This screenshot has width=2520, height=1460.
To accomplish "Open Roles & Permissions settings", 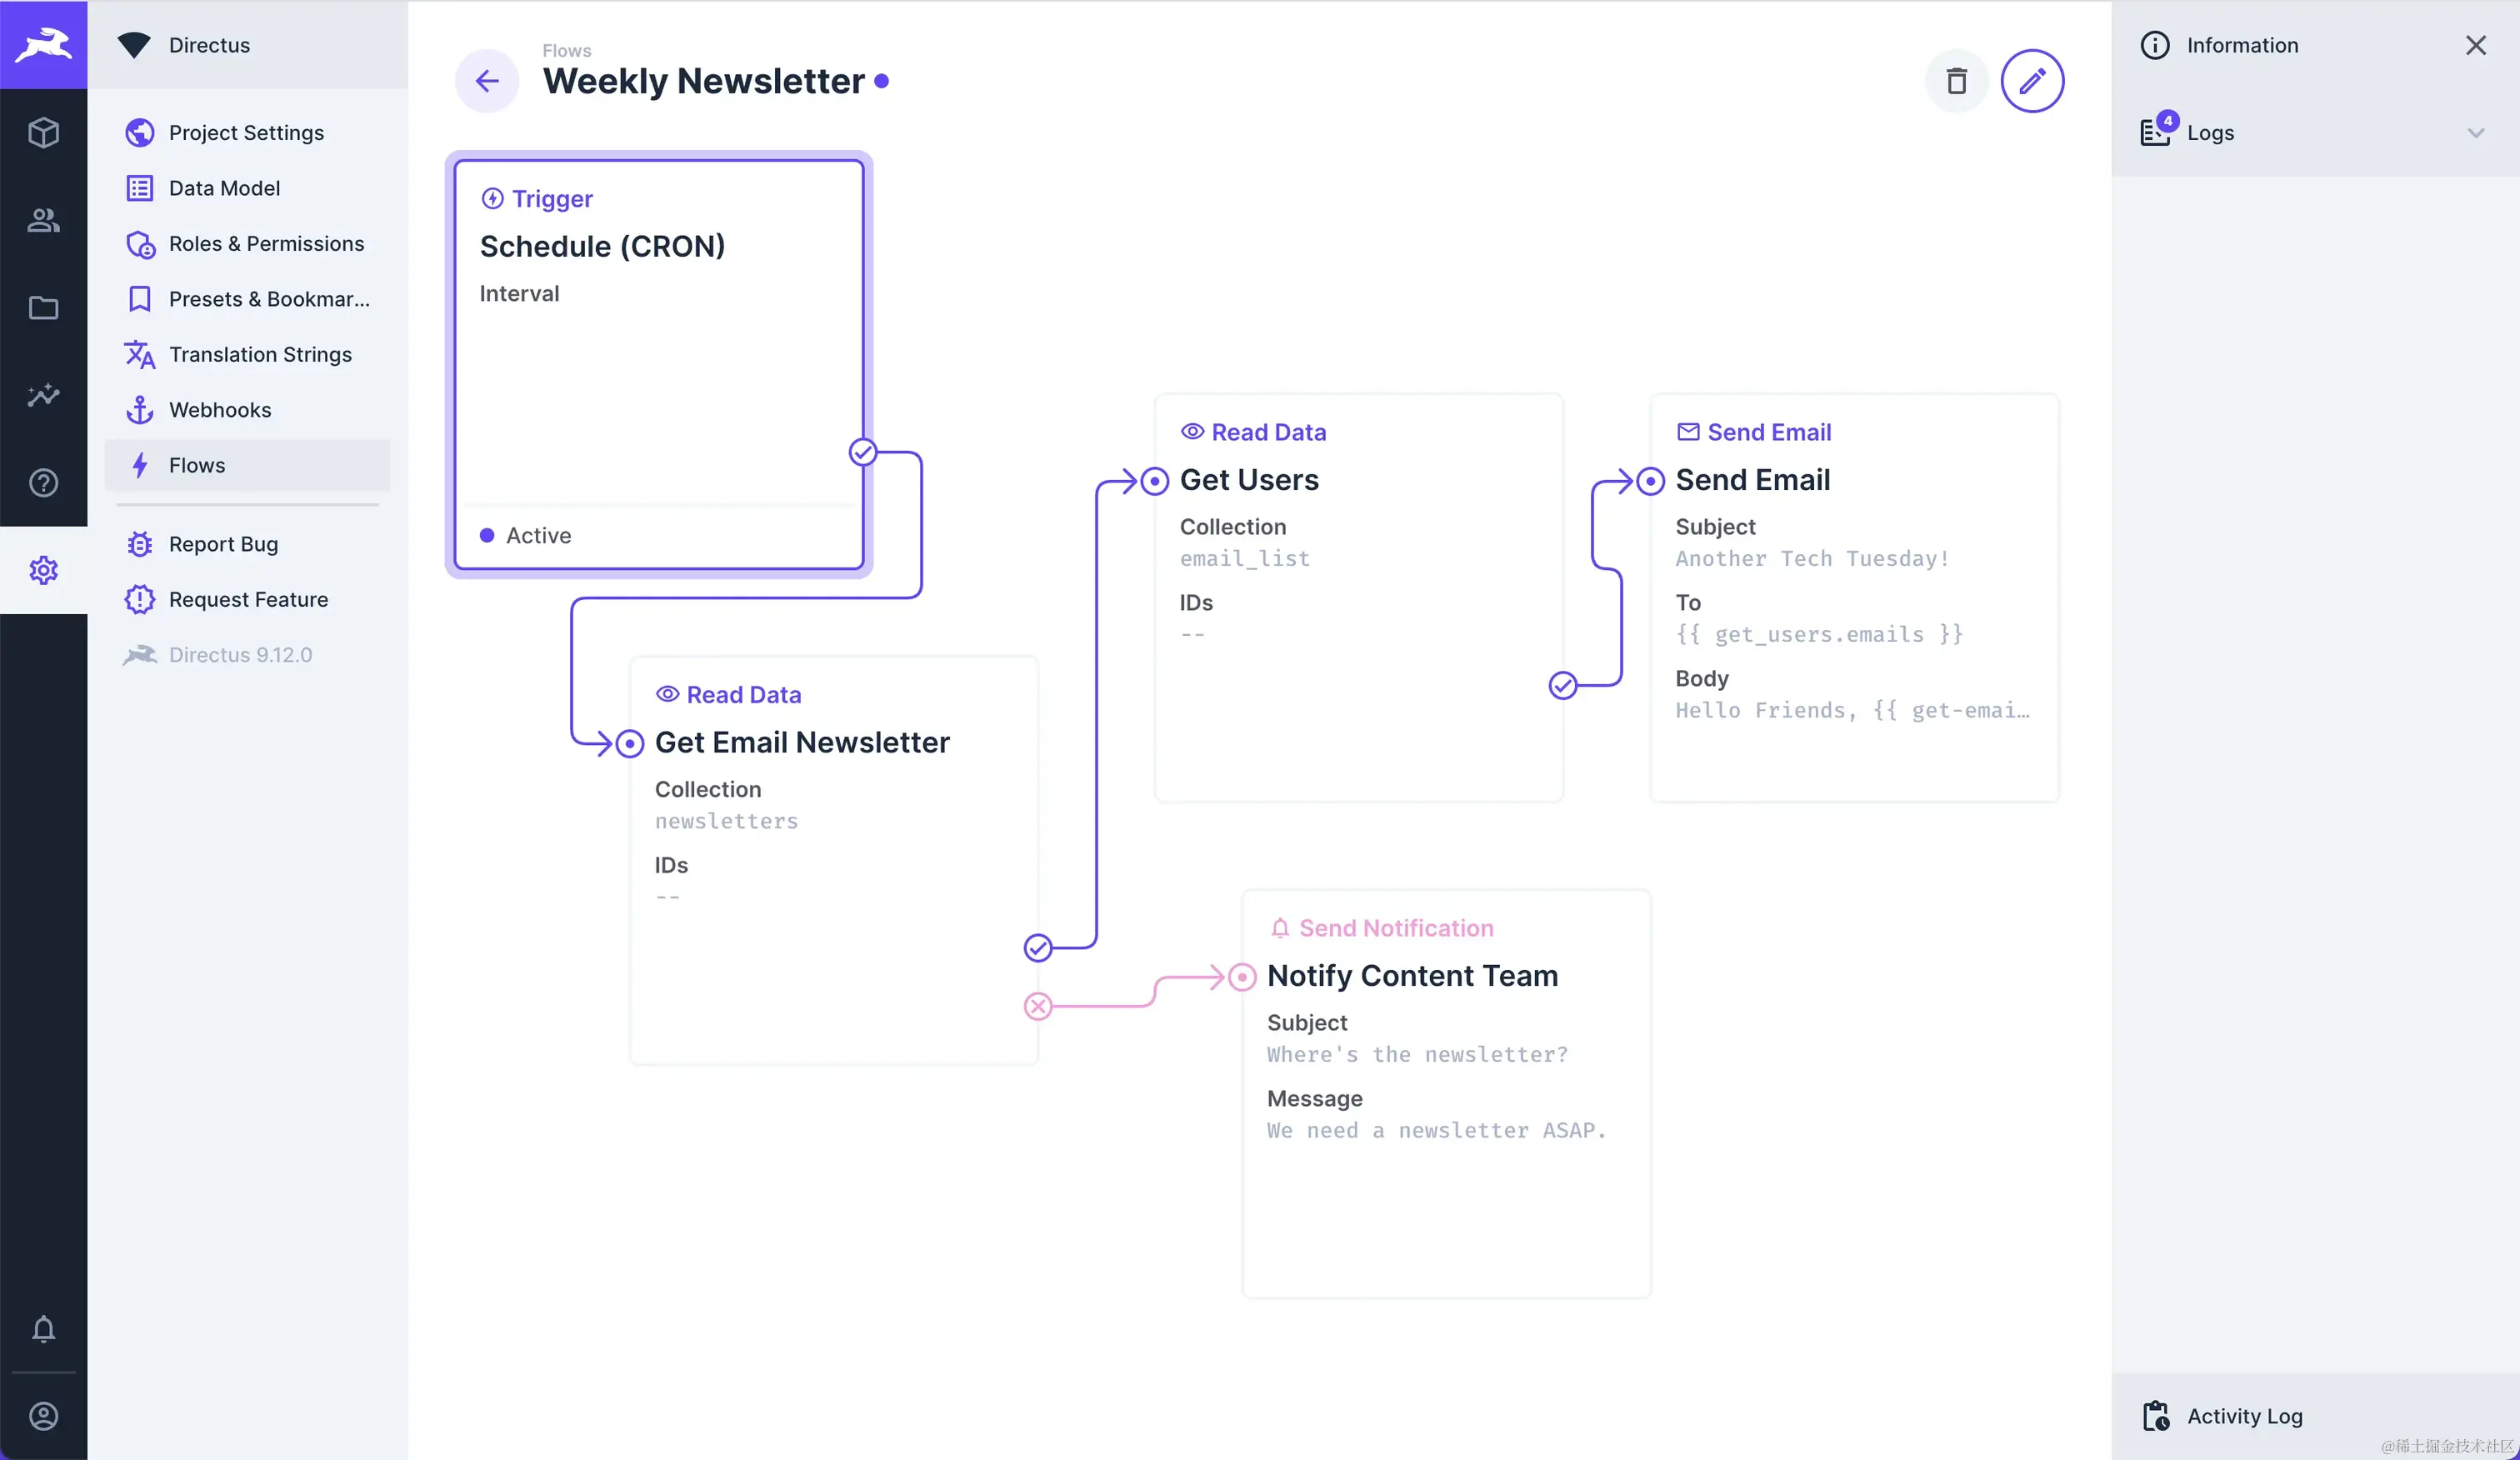I will 266,244.
